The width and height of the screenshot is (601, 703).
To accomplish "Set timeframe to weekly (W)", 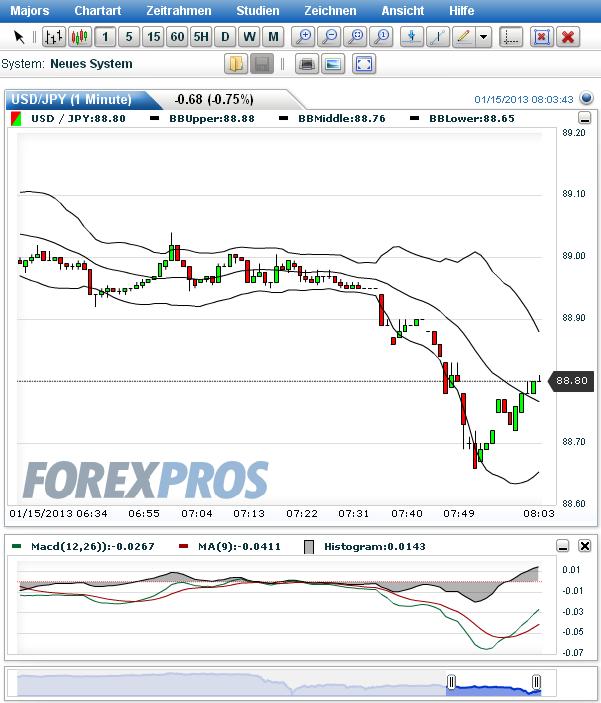I will tap(249, 37).
